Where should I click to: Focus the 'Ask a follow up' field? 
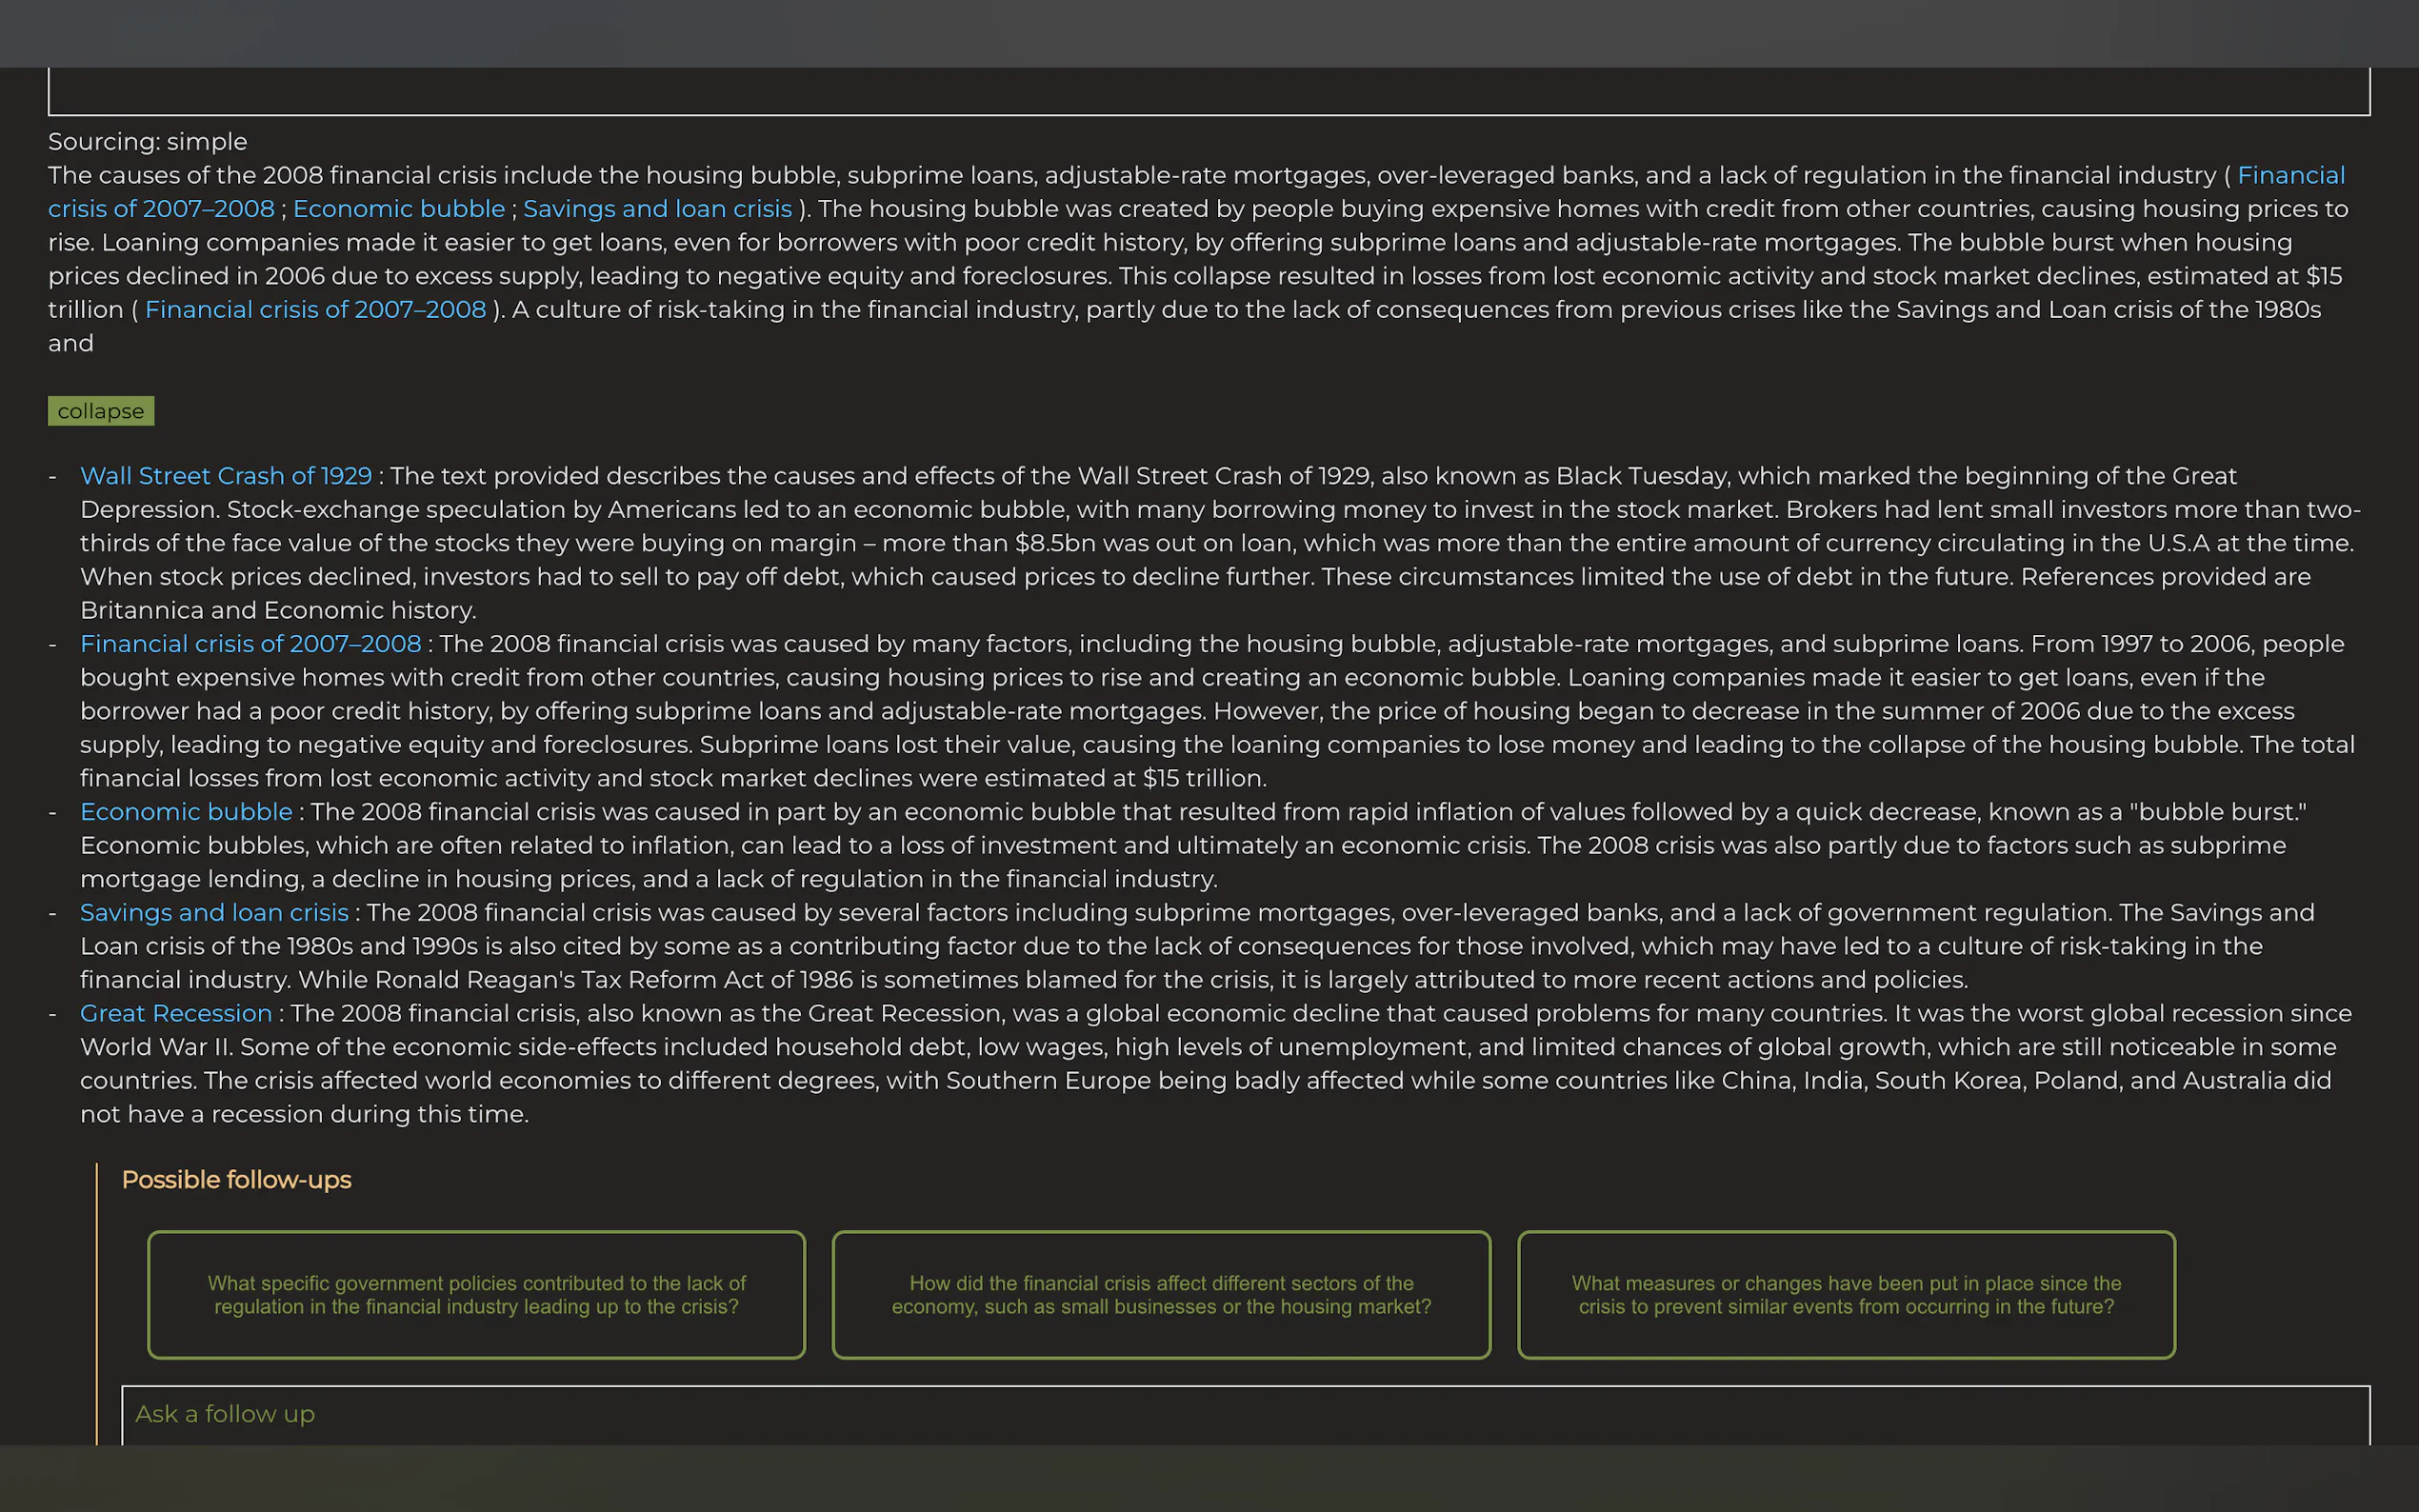[x=1244, y=1414]
